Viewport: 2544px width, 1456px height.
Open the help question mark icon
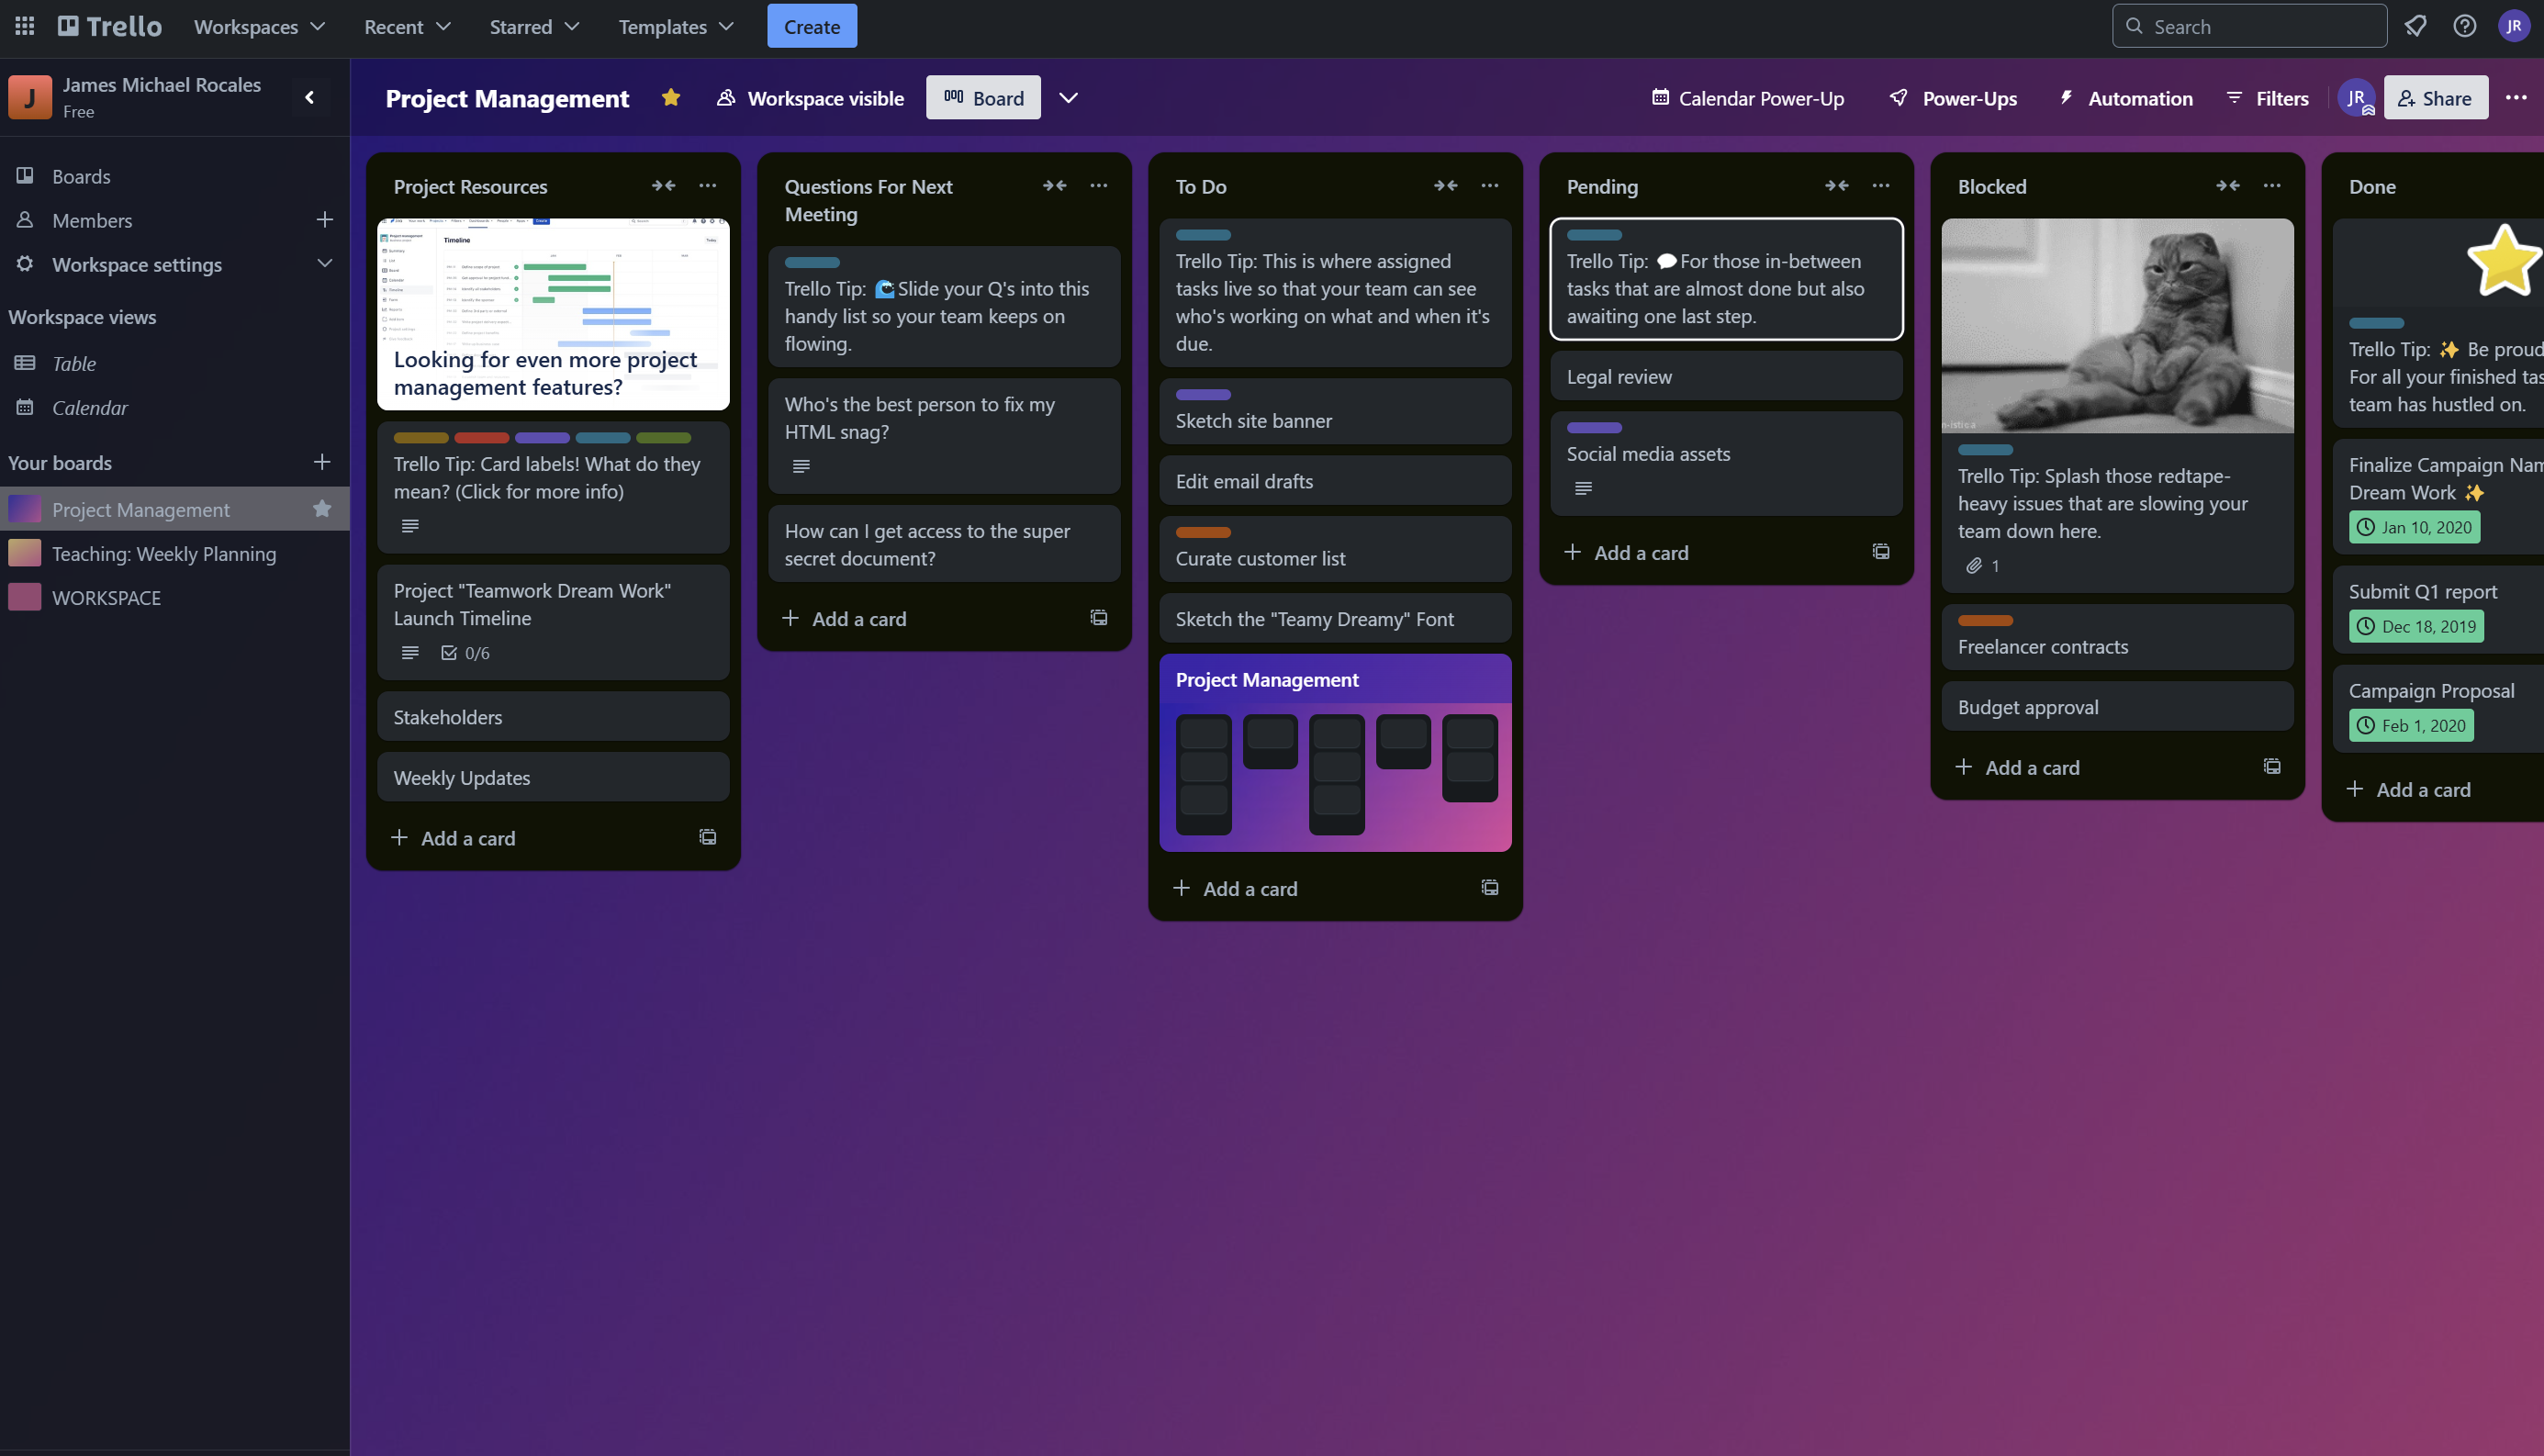(2464, 26)
